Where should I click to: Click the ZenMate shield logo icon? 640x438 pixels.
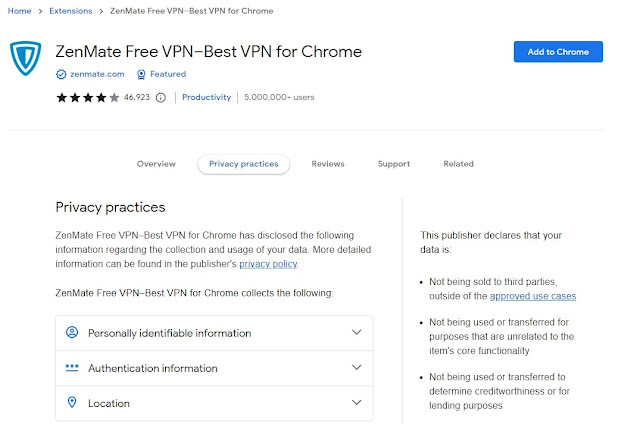tap(27, 61)
